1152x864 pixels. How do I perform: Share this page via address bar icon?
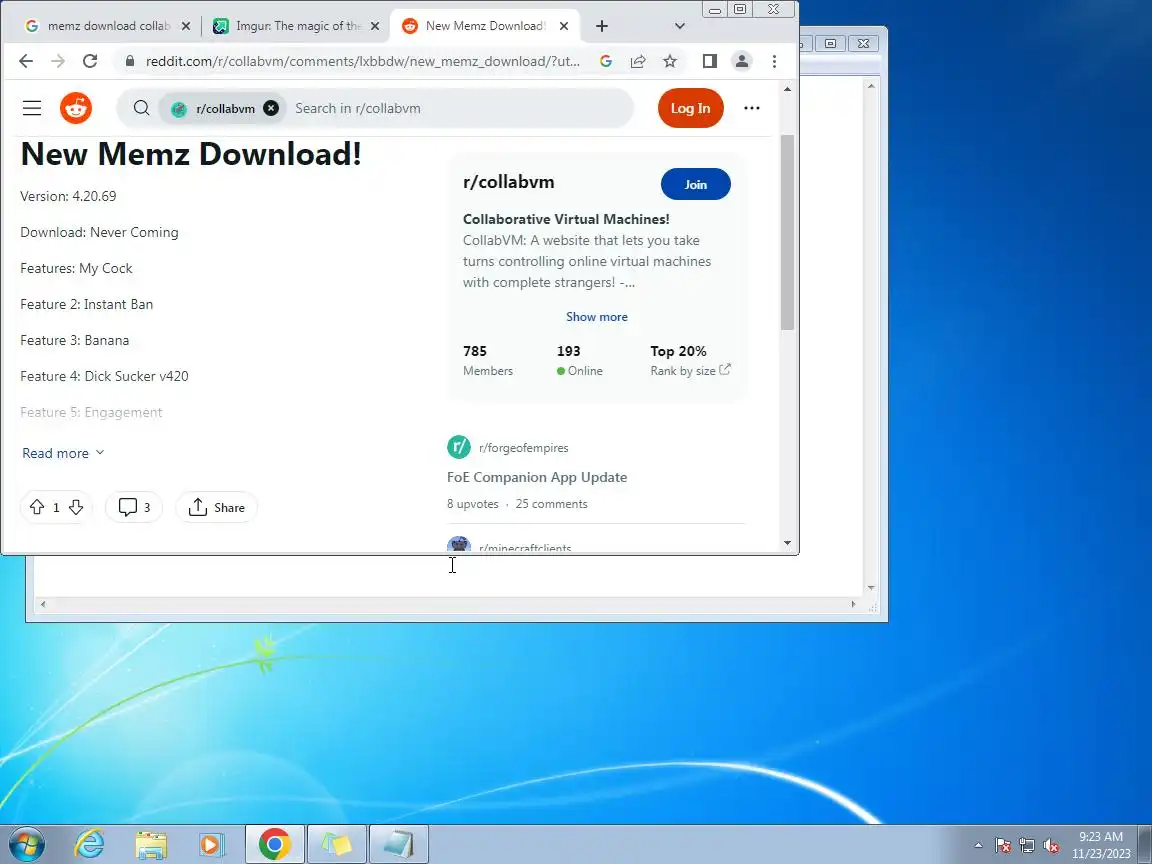[638, 61]
